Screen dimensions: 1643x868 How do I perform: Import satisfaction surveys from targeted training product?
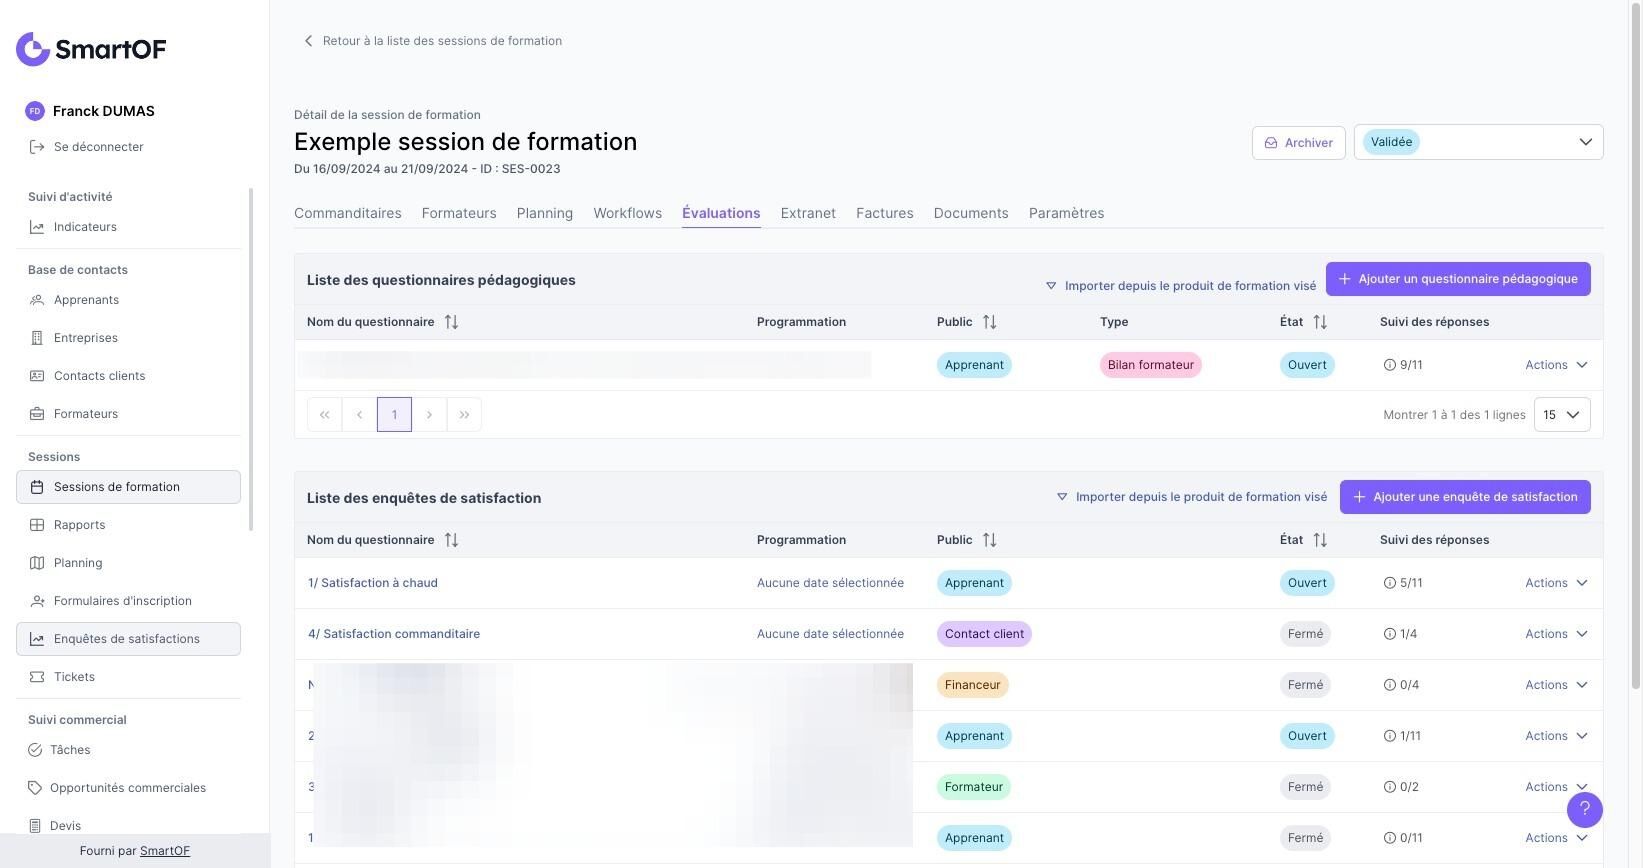click(x=1191, y=497)
